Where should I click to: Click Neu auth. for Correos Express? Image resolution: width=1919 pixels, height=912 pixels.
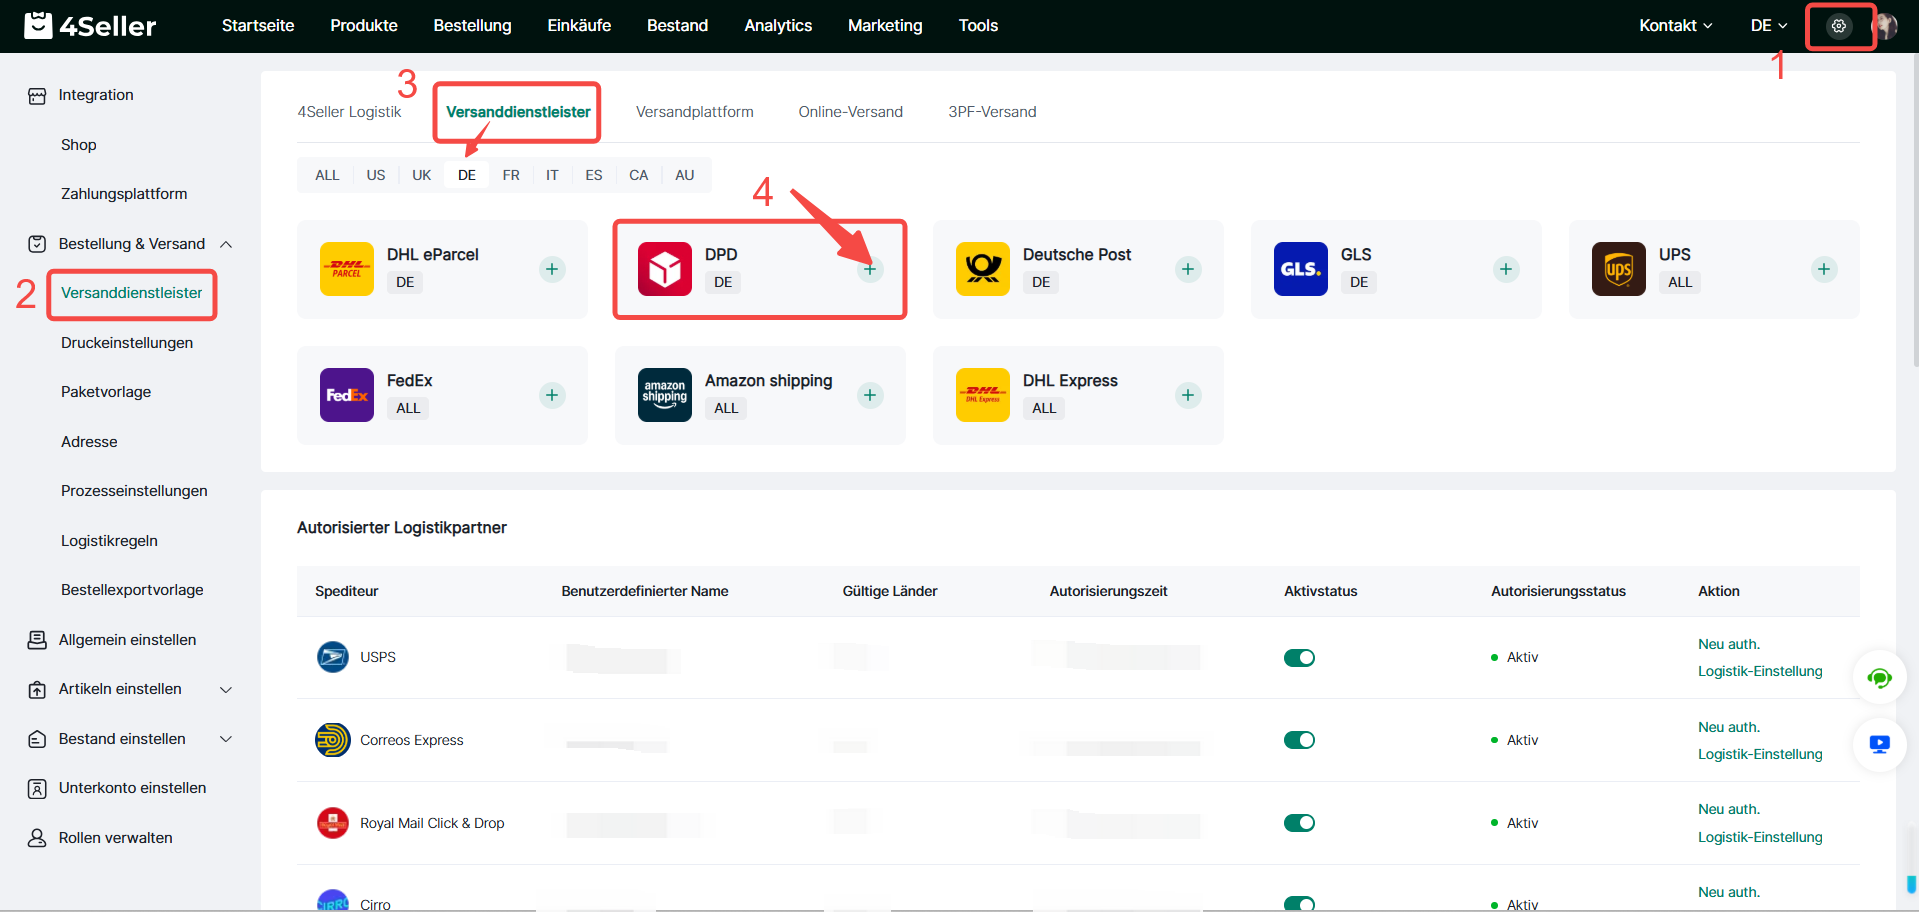point(1728,727)
